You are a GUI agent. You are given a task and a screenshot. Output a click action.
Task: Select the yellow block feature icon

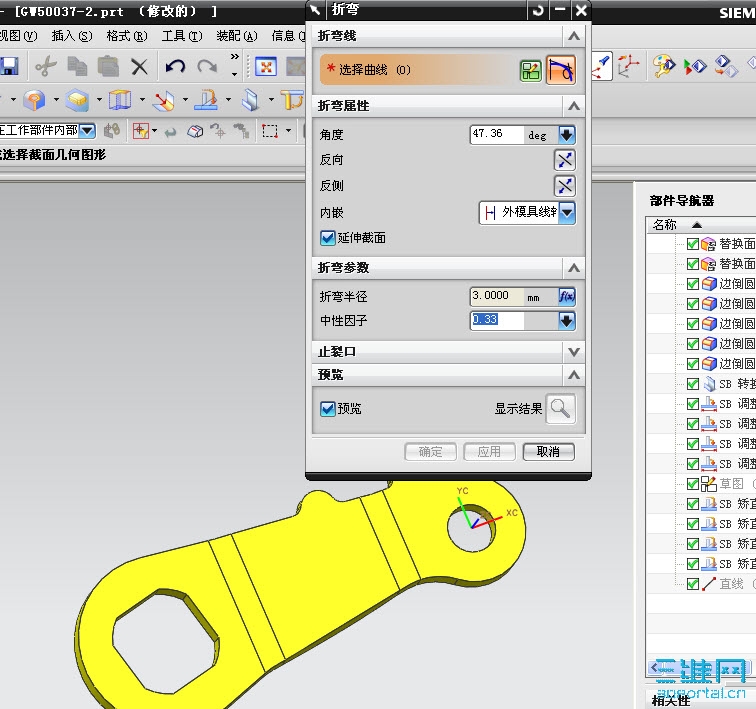(x=77, y=100)
